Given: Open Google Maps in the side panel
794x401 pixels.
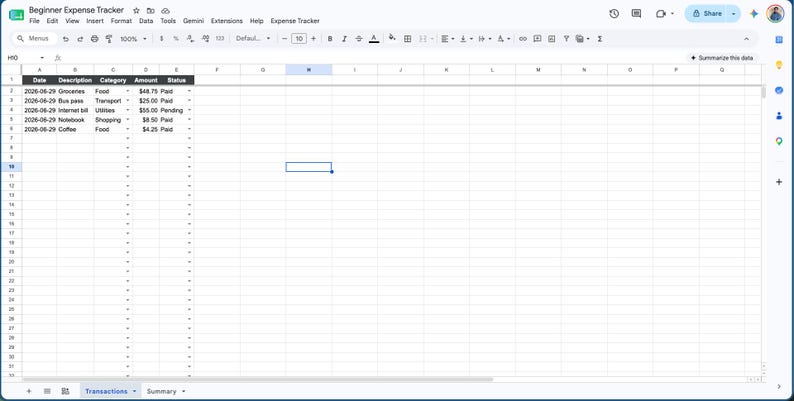Looking at the screenshot, I should (779, 141).
